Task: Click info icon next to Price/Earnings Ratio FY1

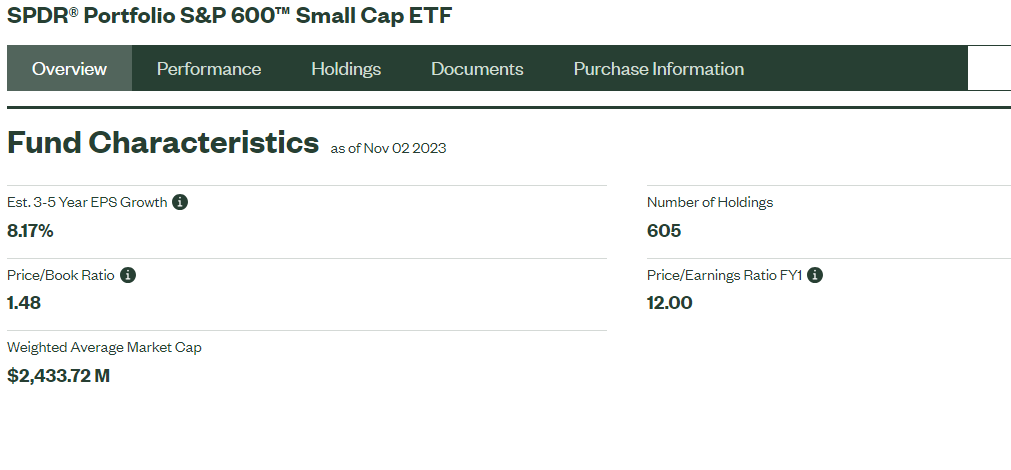Action: pyautogui.click(x=815, y=275)
